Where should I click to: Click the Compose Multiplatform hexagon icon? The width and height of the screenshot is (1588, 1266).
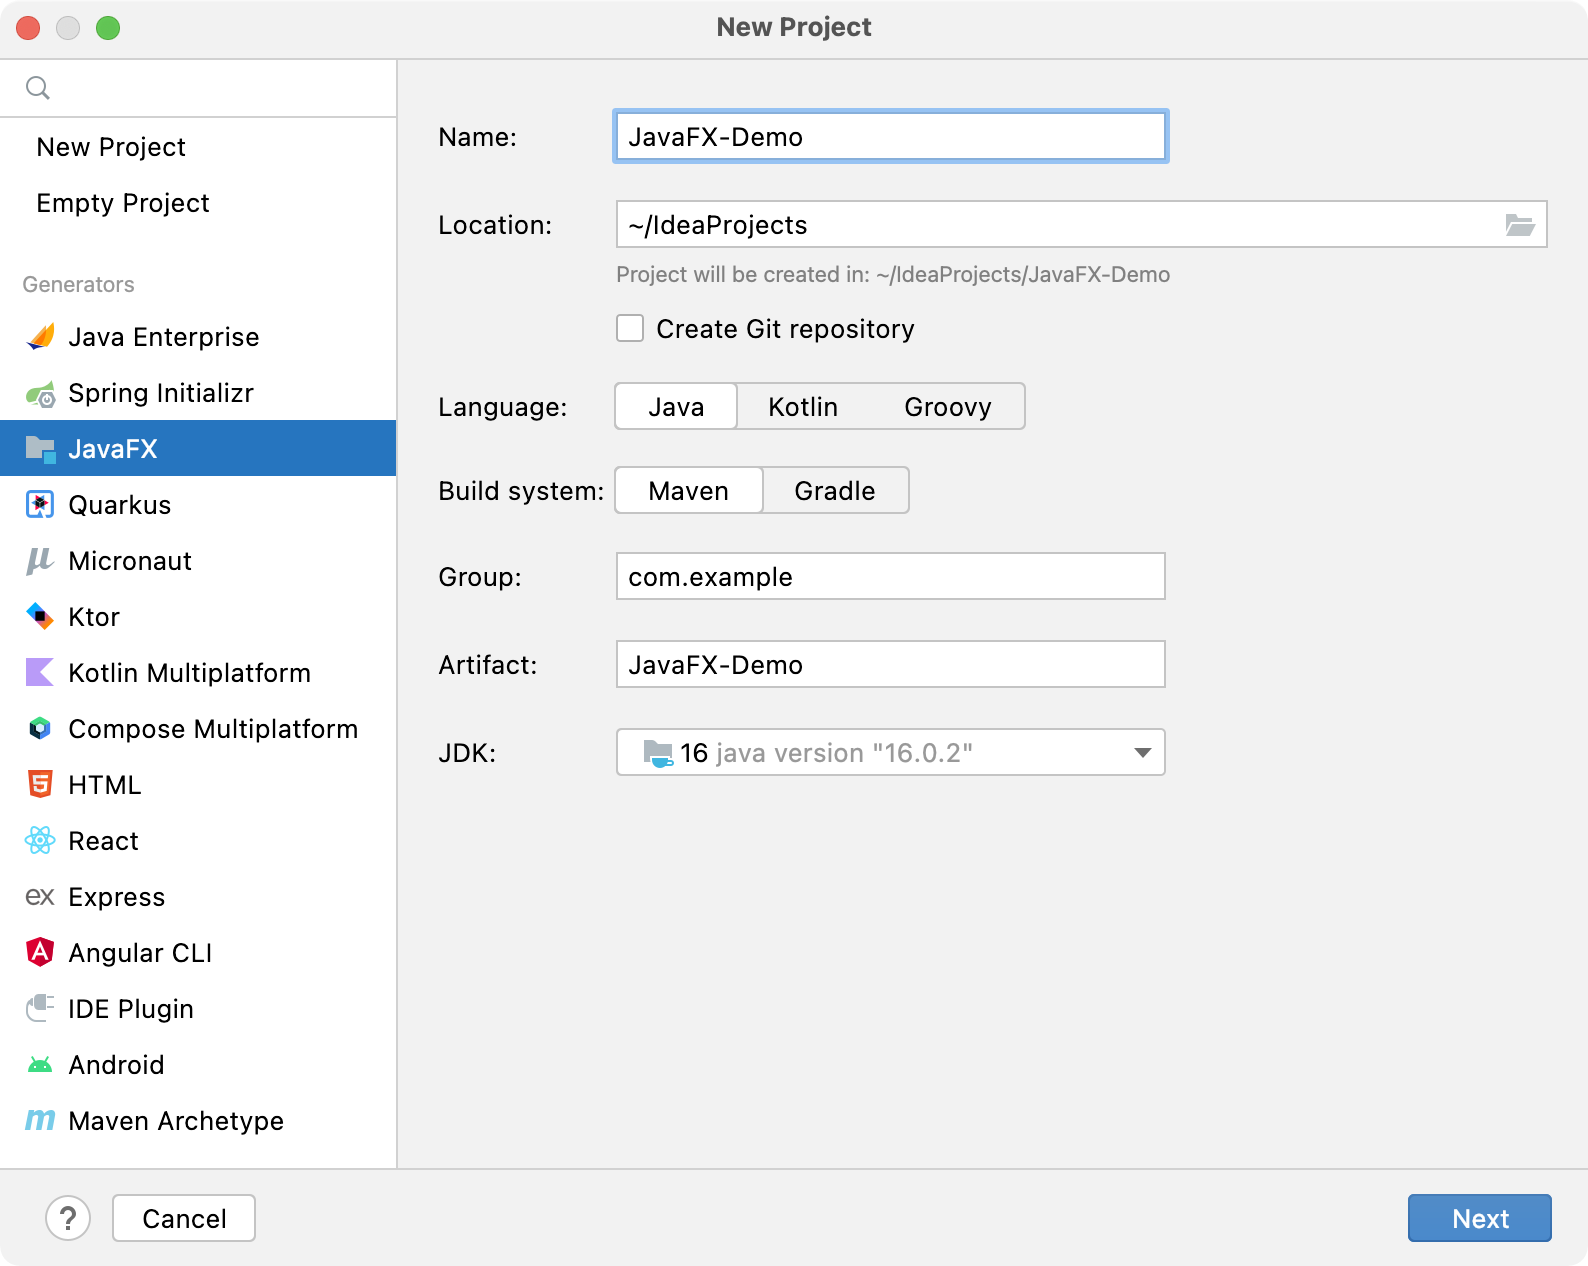40,729
